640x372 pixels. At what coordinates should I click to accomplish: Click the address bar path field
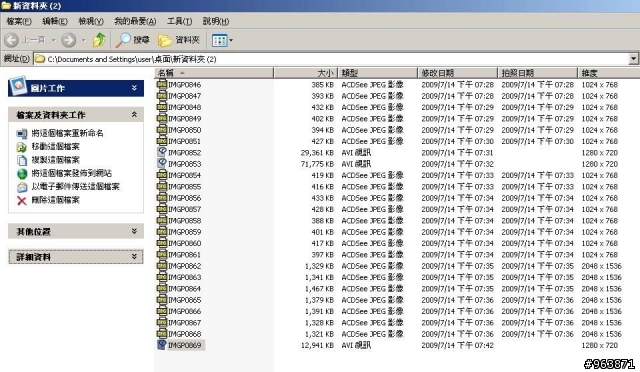(331, 59)
